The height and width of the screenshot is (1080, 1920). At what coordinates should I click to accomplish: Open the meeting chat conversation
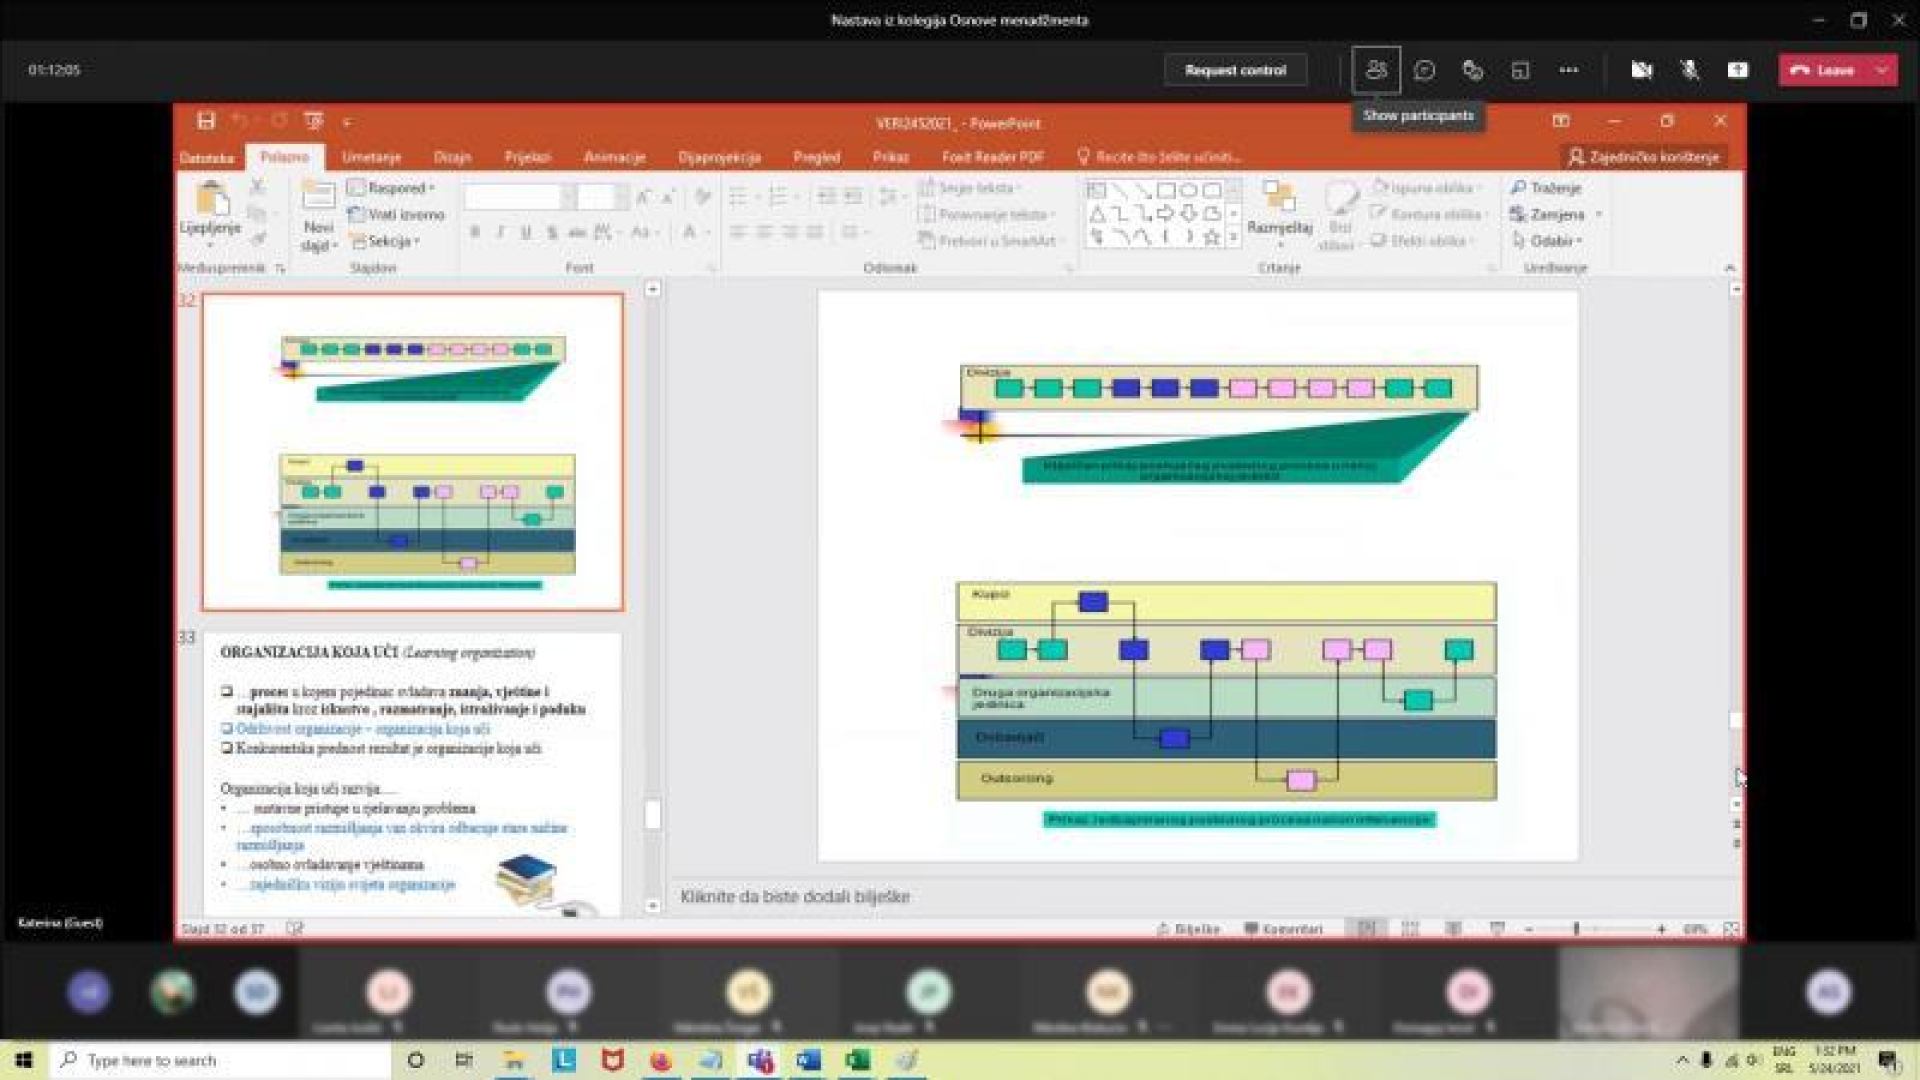(x=1424, y=70)
